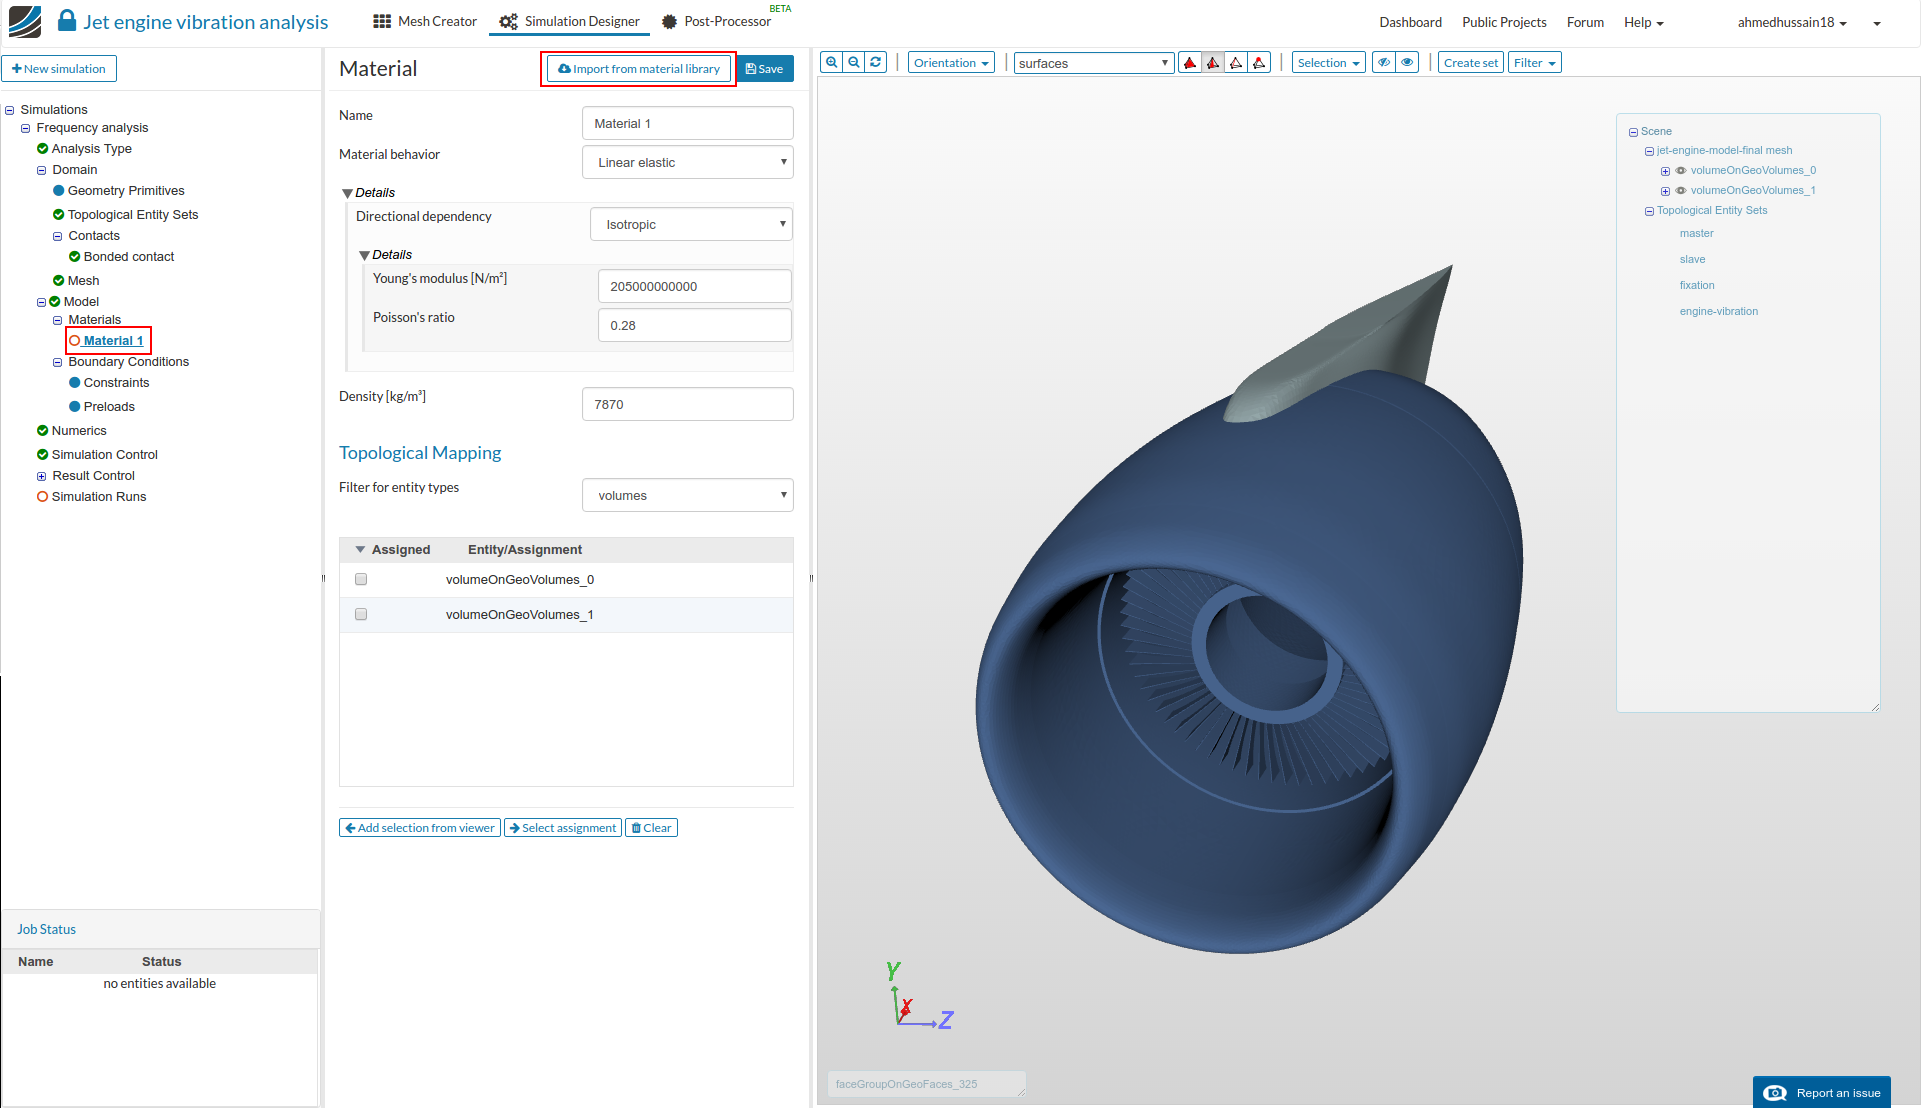The height and width of the screenshot is (1108, 1921).
Task: Open the Material behavior dropdown
Action: pyautogui.click(x=687, y=162)
